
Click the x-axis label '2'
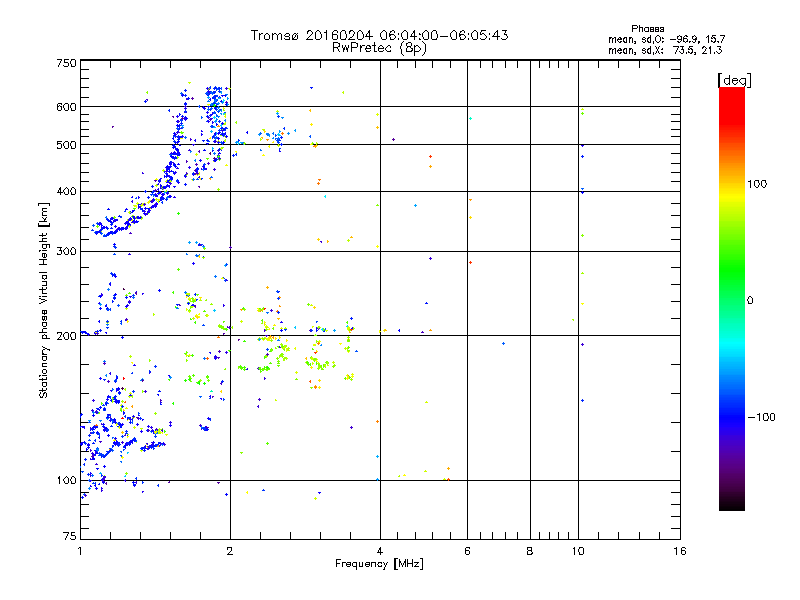[230, 551]
